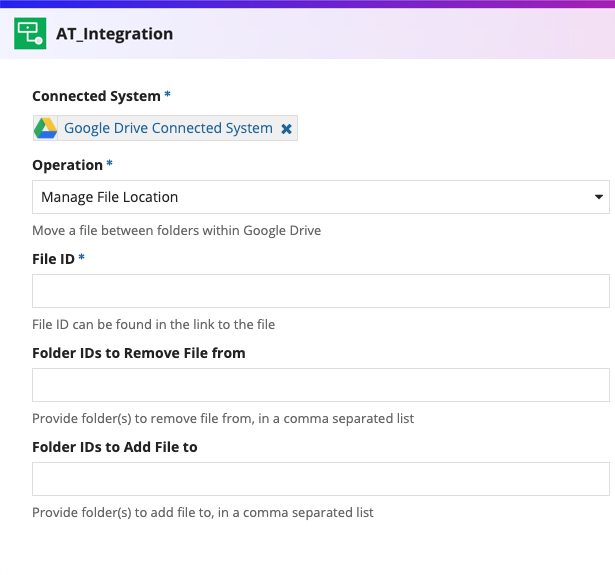Viewport: 615px width, 575px height.
Task: Open the Google Drive Connected System link
Action: tap(168, 128)
